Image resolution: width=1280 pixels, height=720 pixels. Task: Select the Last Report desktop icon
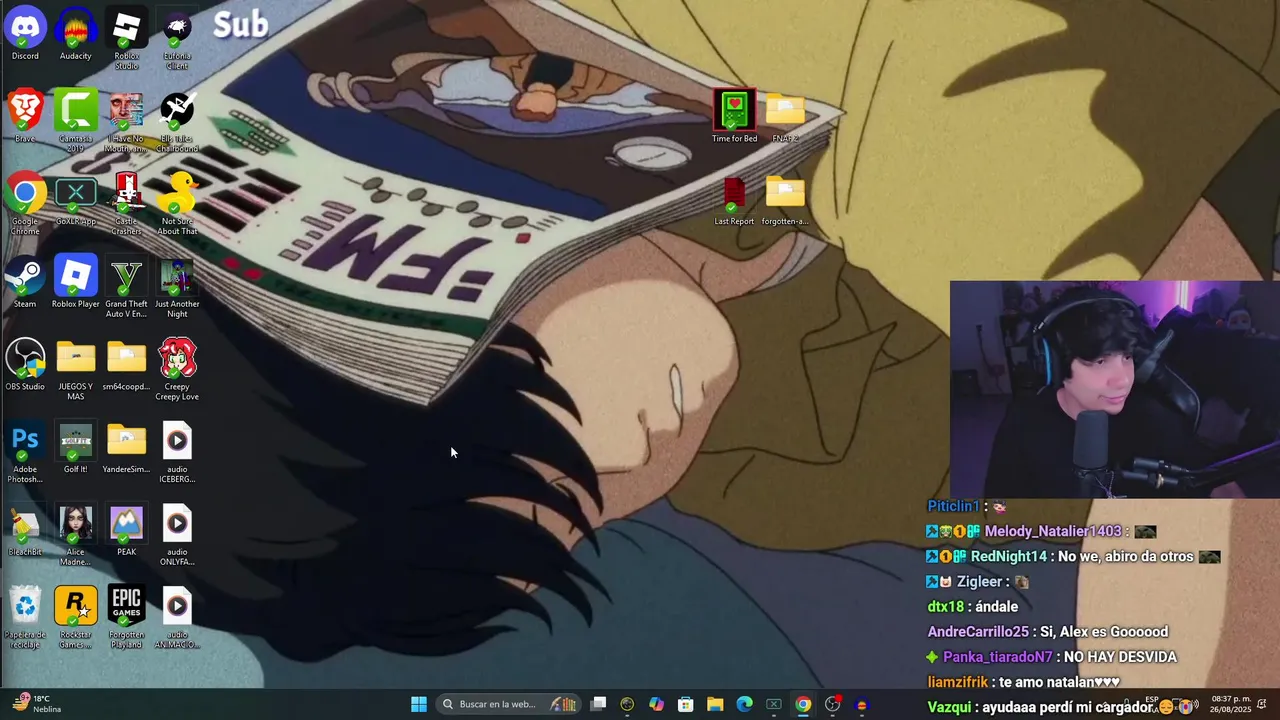[x=735, y=199]
